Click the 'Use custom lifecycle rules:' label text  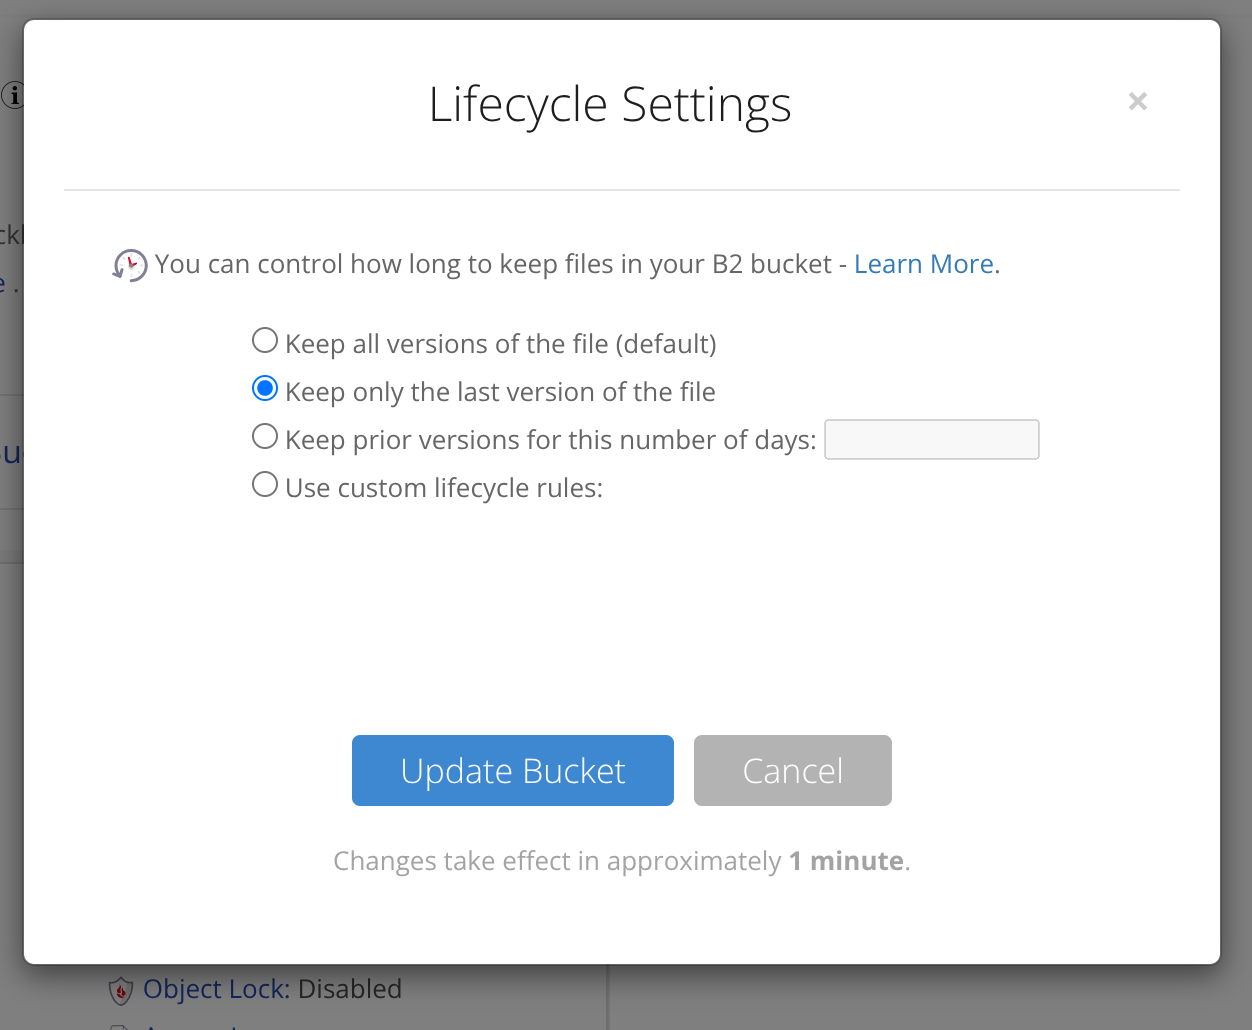click(444, 488)
